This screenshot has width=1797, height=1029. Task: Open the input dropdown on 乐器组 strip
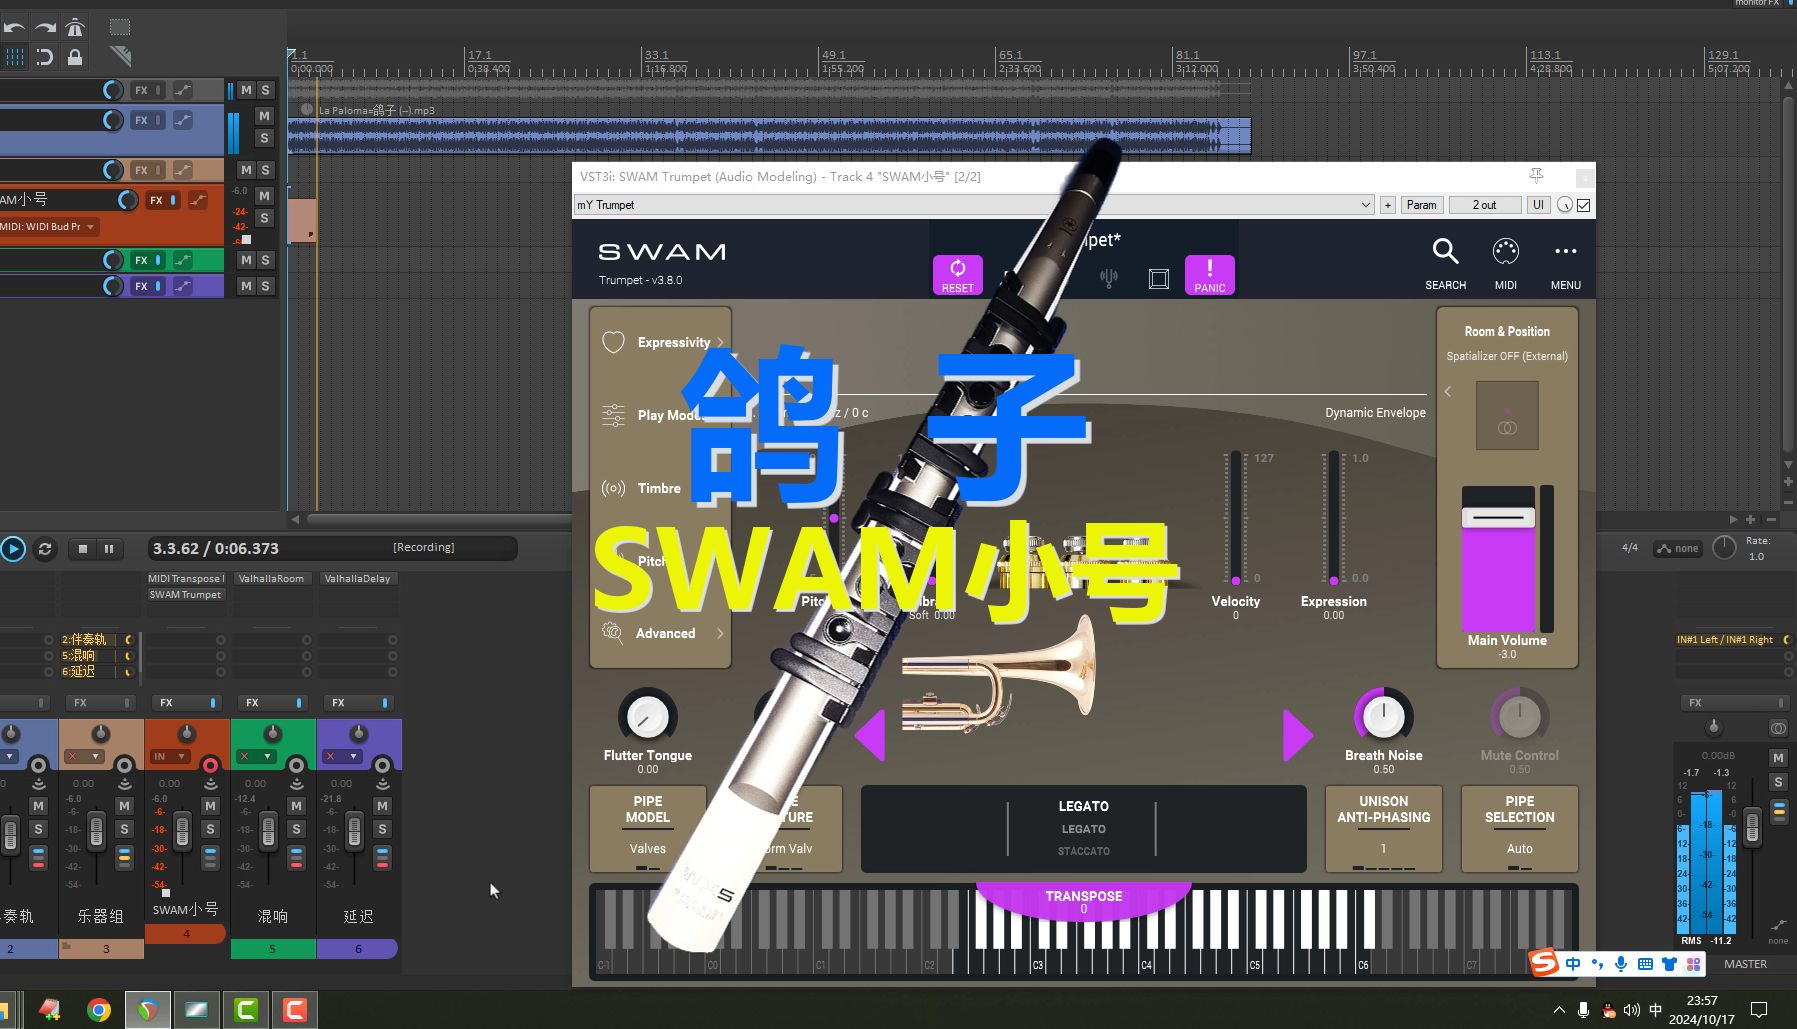82,757
